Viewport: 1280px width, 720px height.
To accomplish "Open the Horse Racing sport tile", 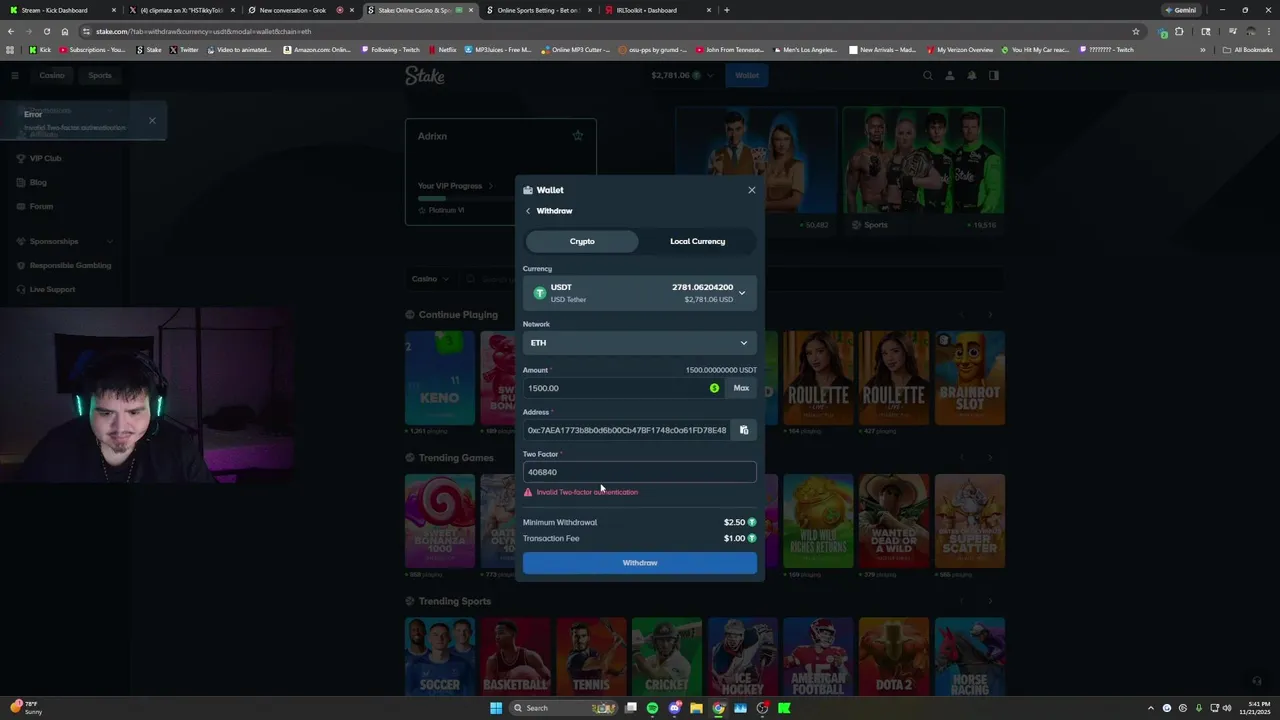I will 969,656.
